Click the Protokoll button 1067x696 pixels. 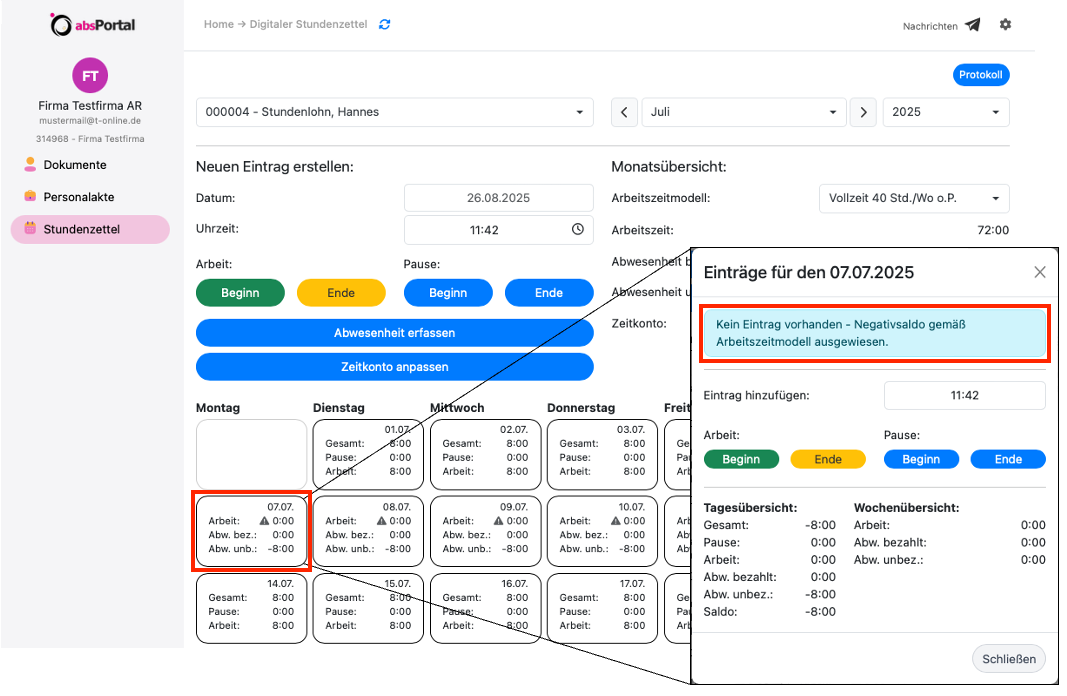pyautogui.click(x=980, y=75)
